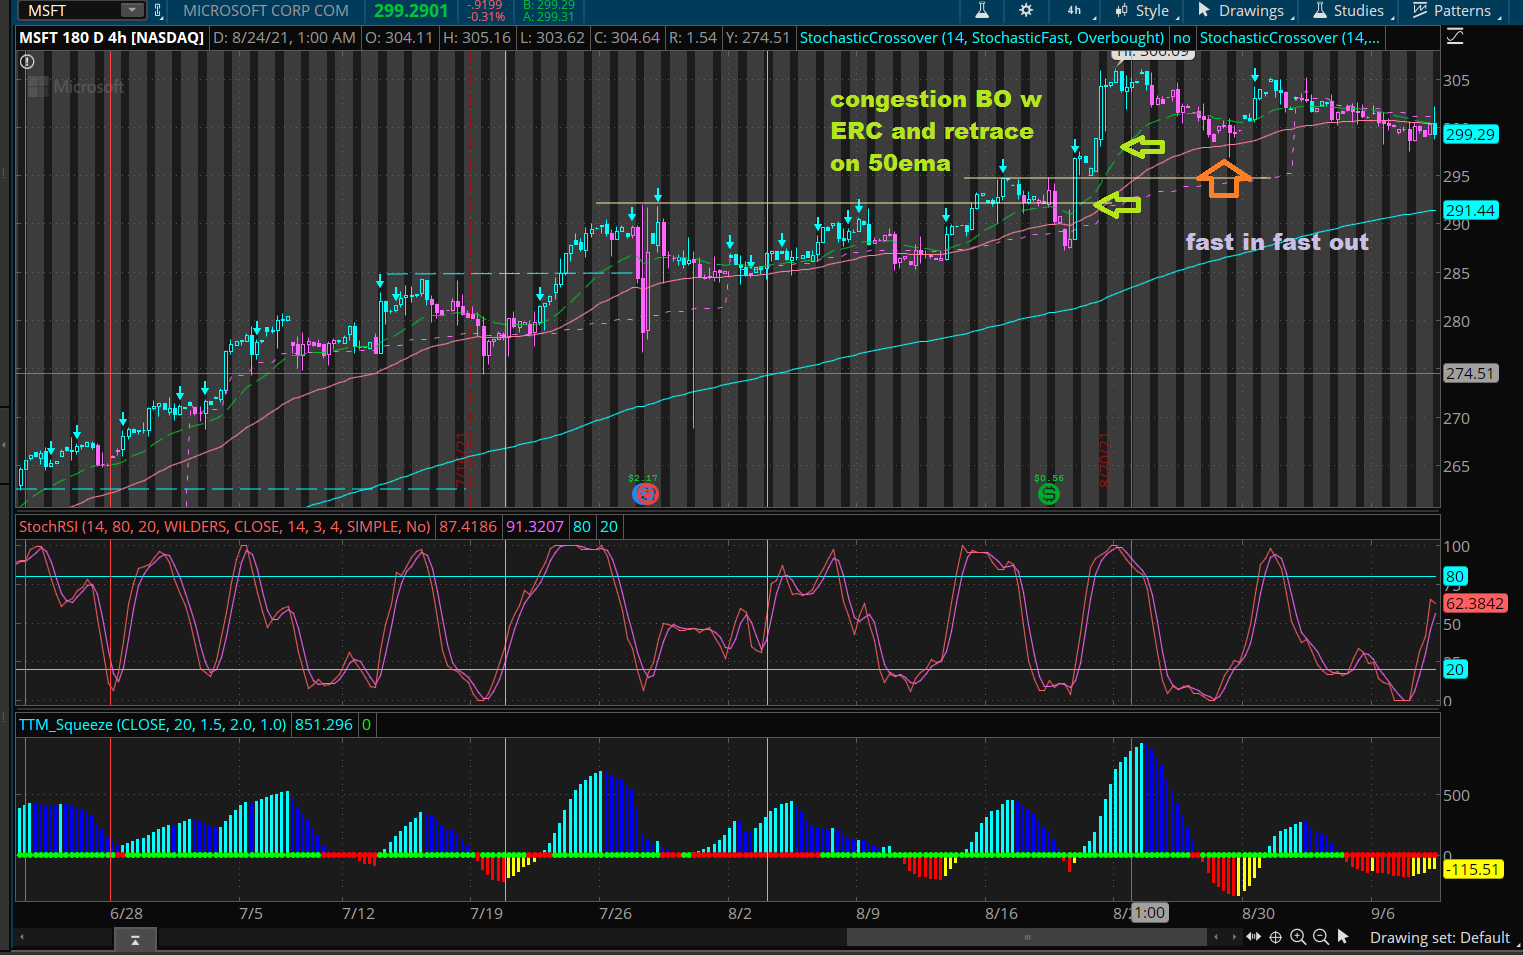Click the L: 303.62 low value

click(553, 37)
